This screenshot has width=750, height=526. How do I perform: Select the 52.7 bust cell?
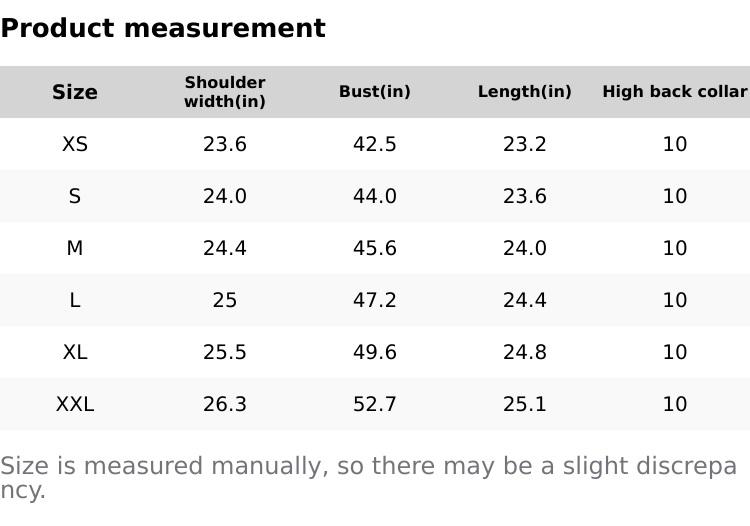pyautogui.click(x=375, y=404)
